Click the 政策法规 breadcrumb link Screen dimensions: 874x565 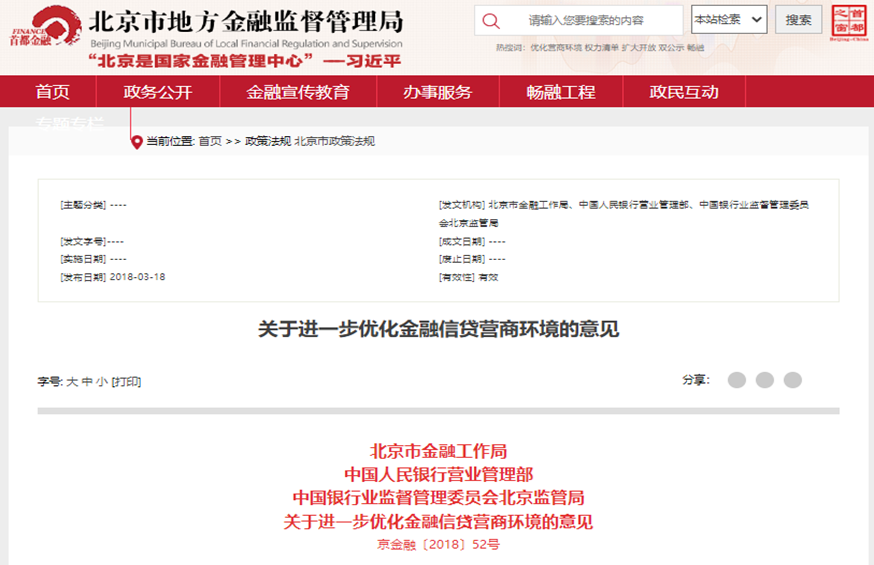268,142
